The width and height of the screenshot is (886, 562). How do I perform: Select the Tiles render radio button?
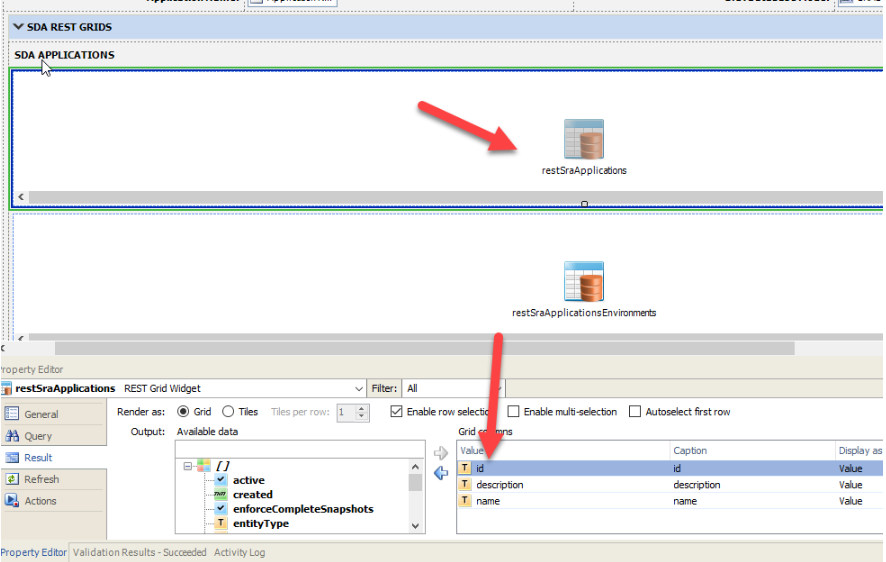[228, 411]
